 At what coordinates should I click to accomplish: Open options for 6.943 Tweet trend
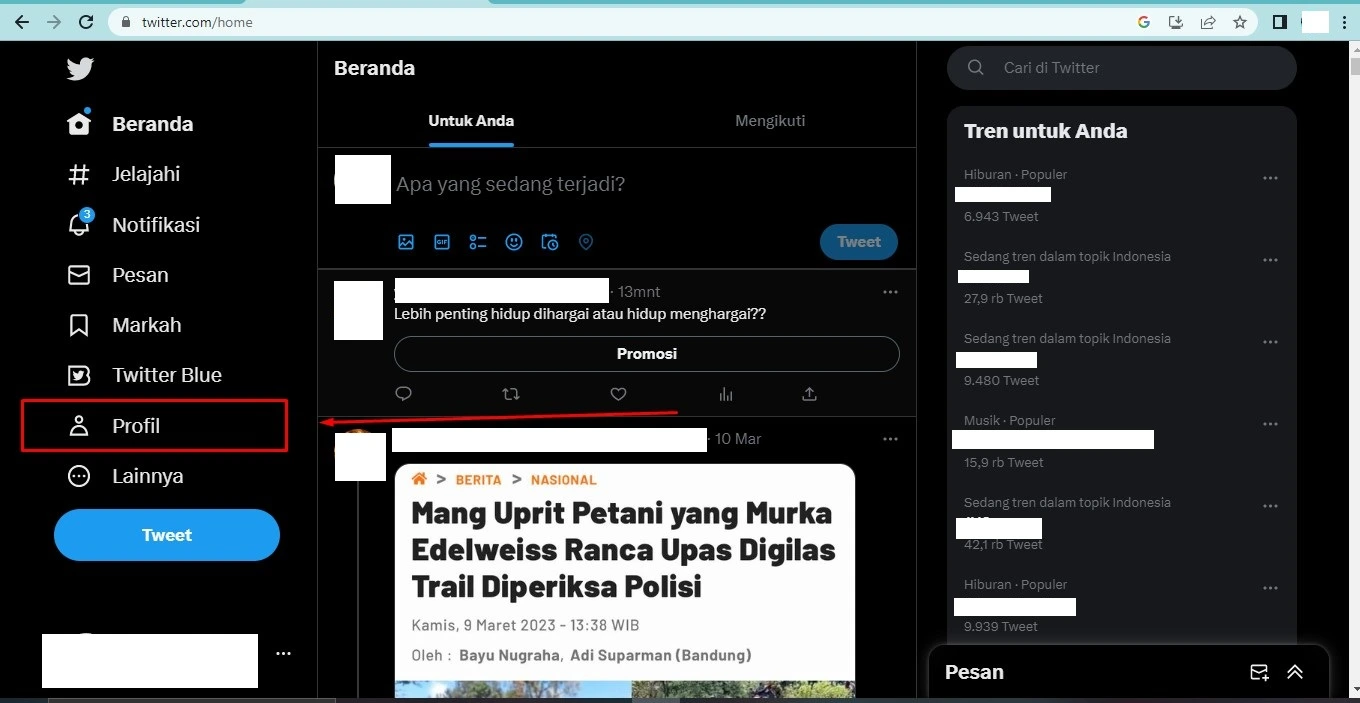(x=1270, y=178)
